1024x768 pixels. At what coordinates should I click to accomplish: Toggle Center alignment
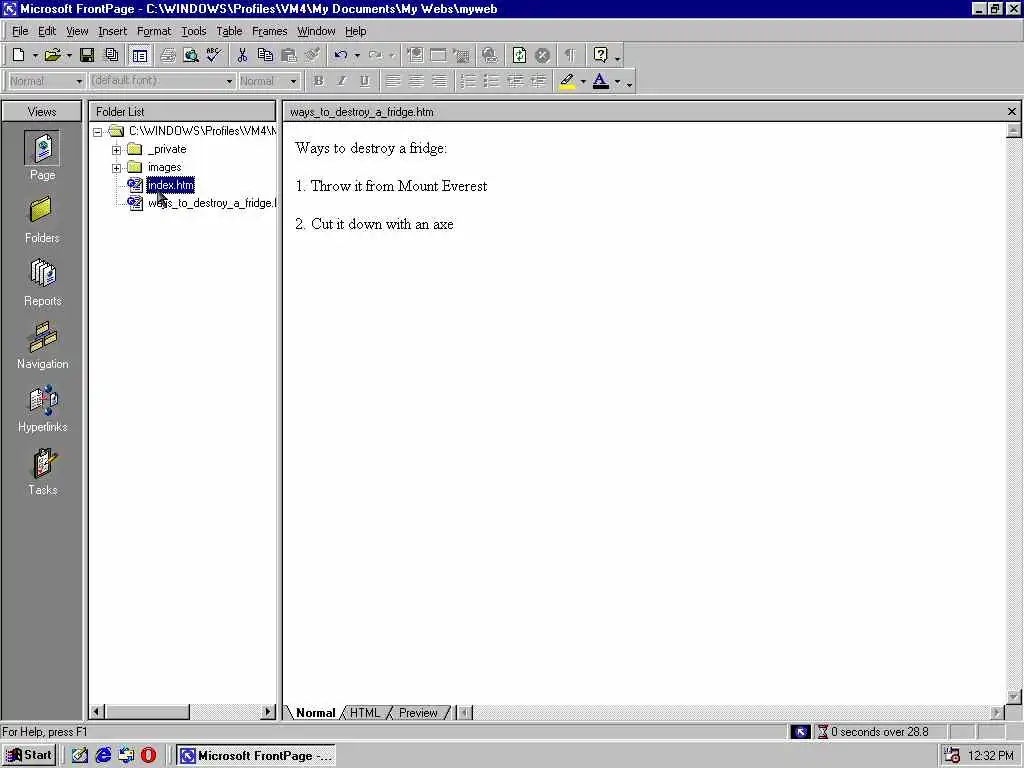click(x=416, y=81)
